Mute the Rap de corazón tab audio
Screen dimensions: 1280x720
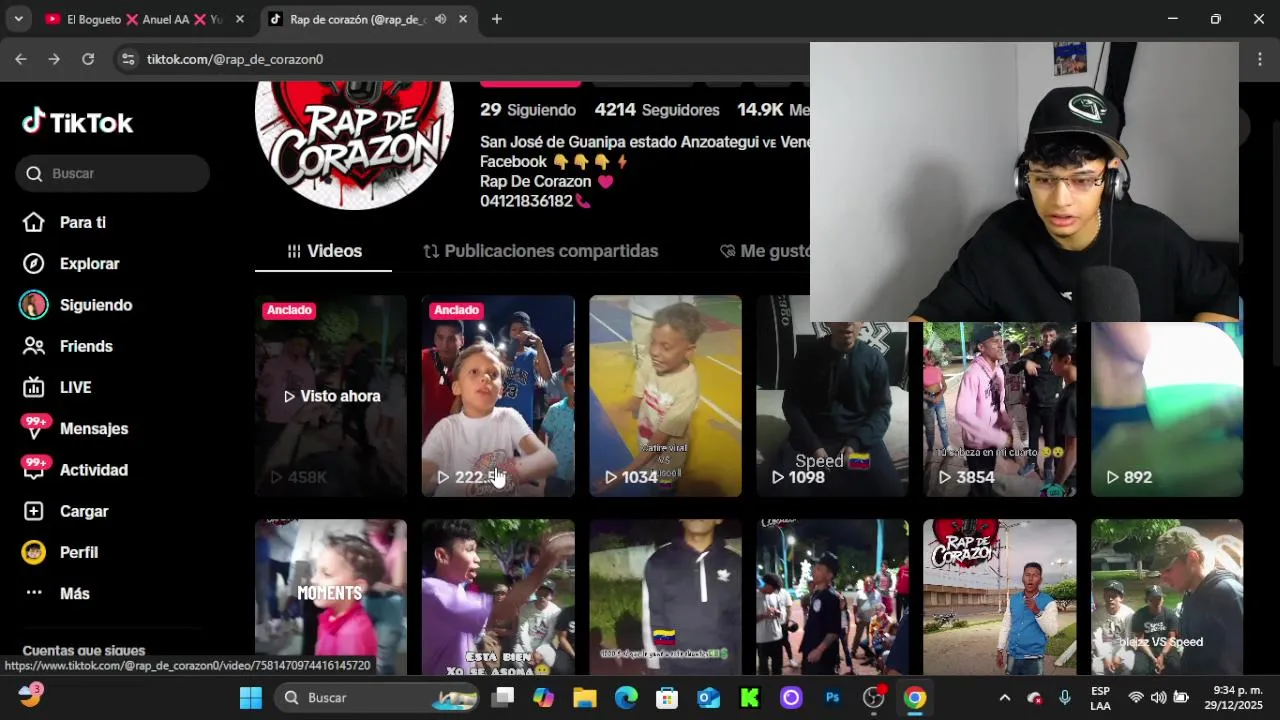click(x=440, y=19)
